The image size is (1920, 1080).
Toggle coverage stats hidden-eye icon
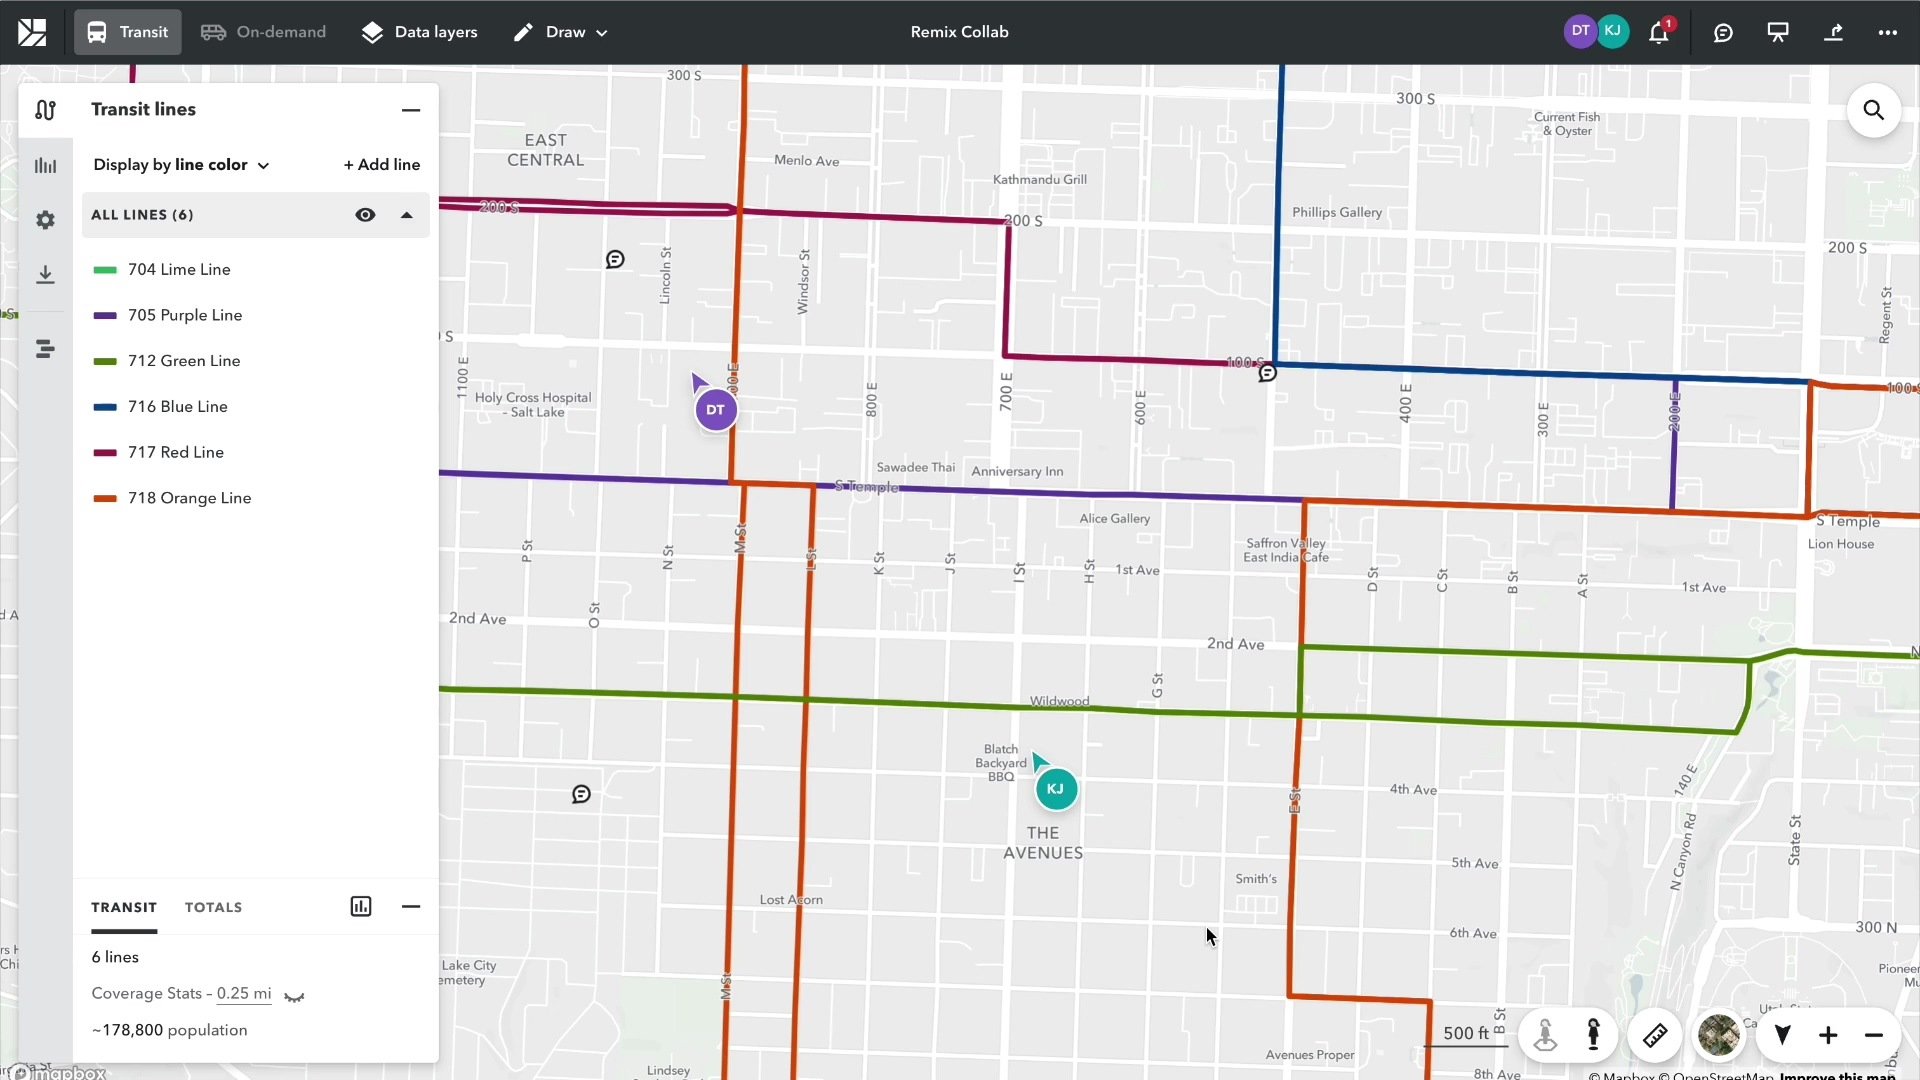pos(294,996)
